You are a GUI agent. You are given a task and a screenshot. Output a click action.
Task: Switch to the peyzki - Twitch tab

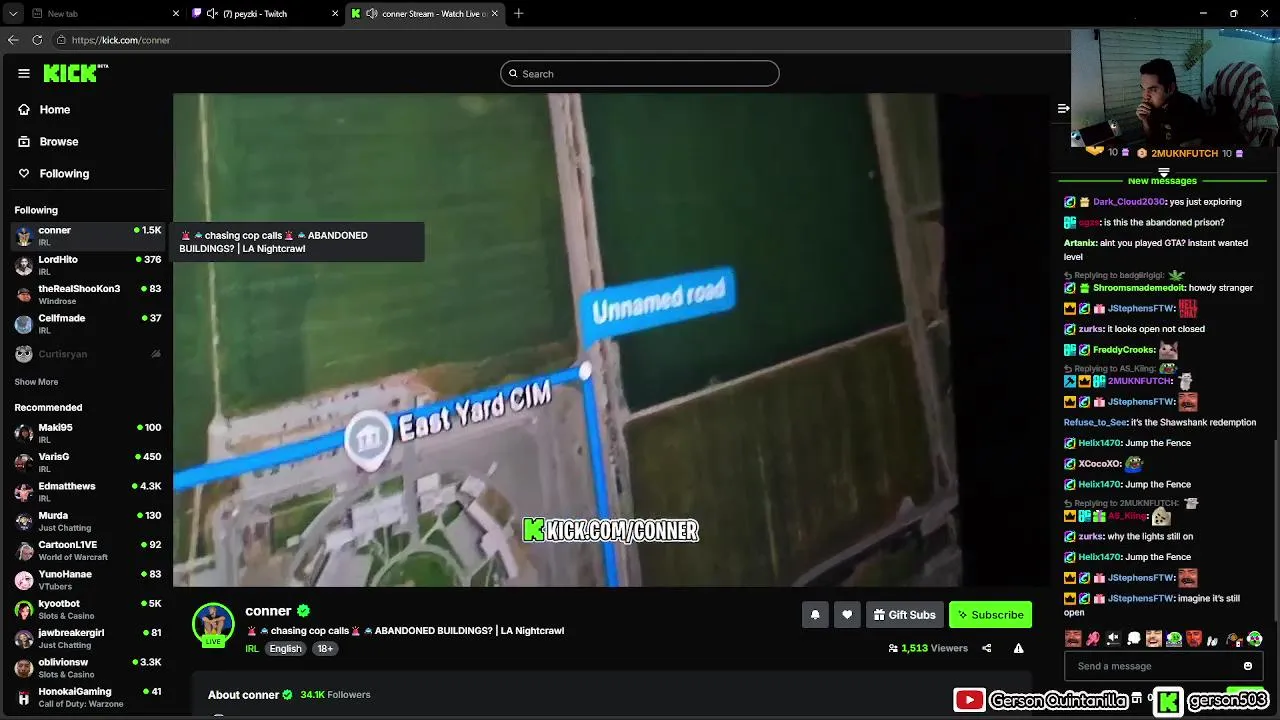264,14
